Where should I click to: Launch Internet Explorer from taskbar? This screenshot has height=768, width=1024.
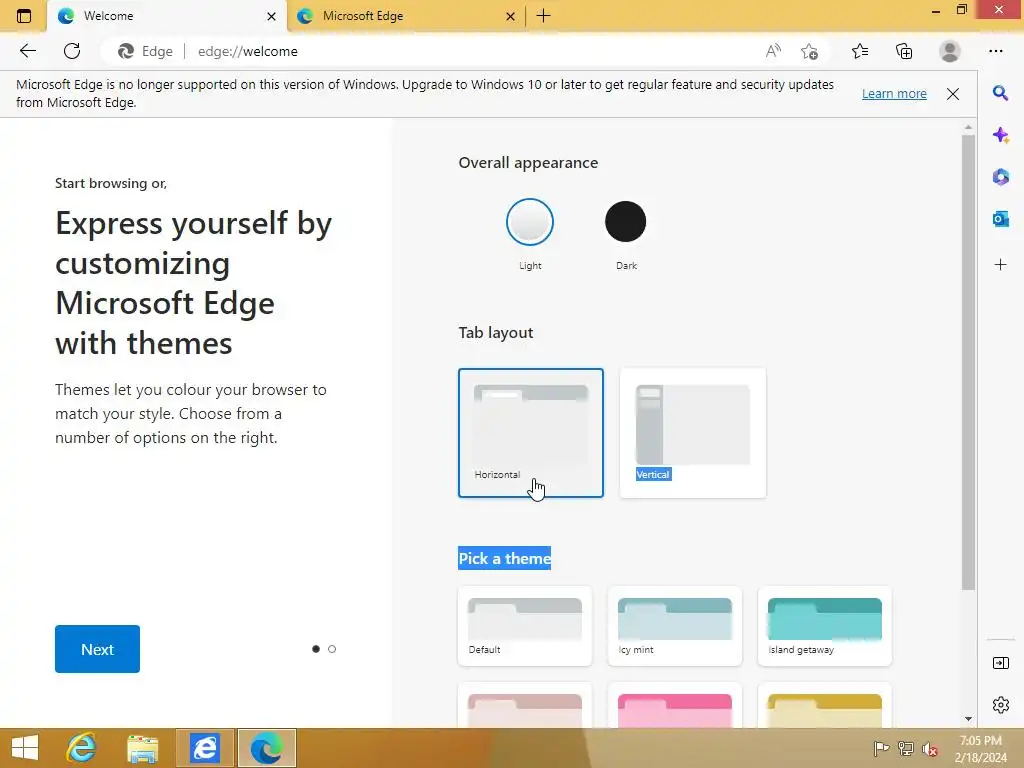coord(81,748)
